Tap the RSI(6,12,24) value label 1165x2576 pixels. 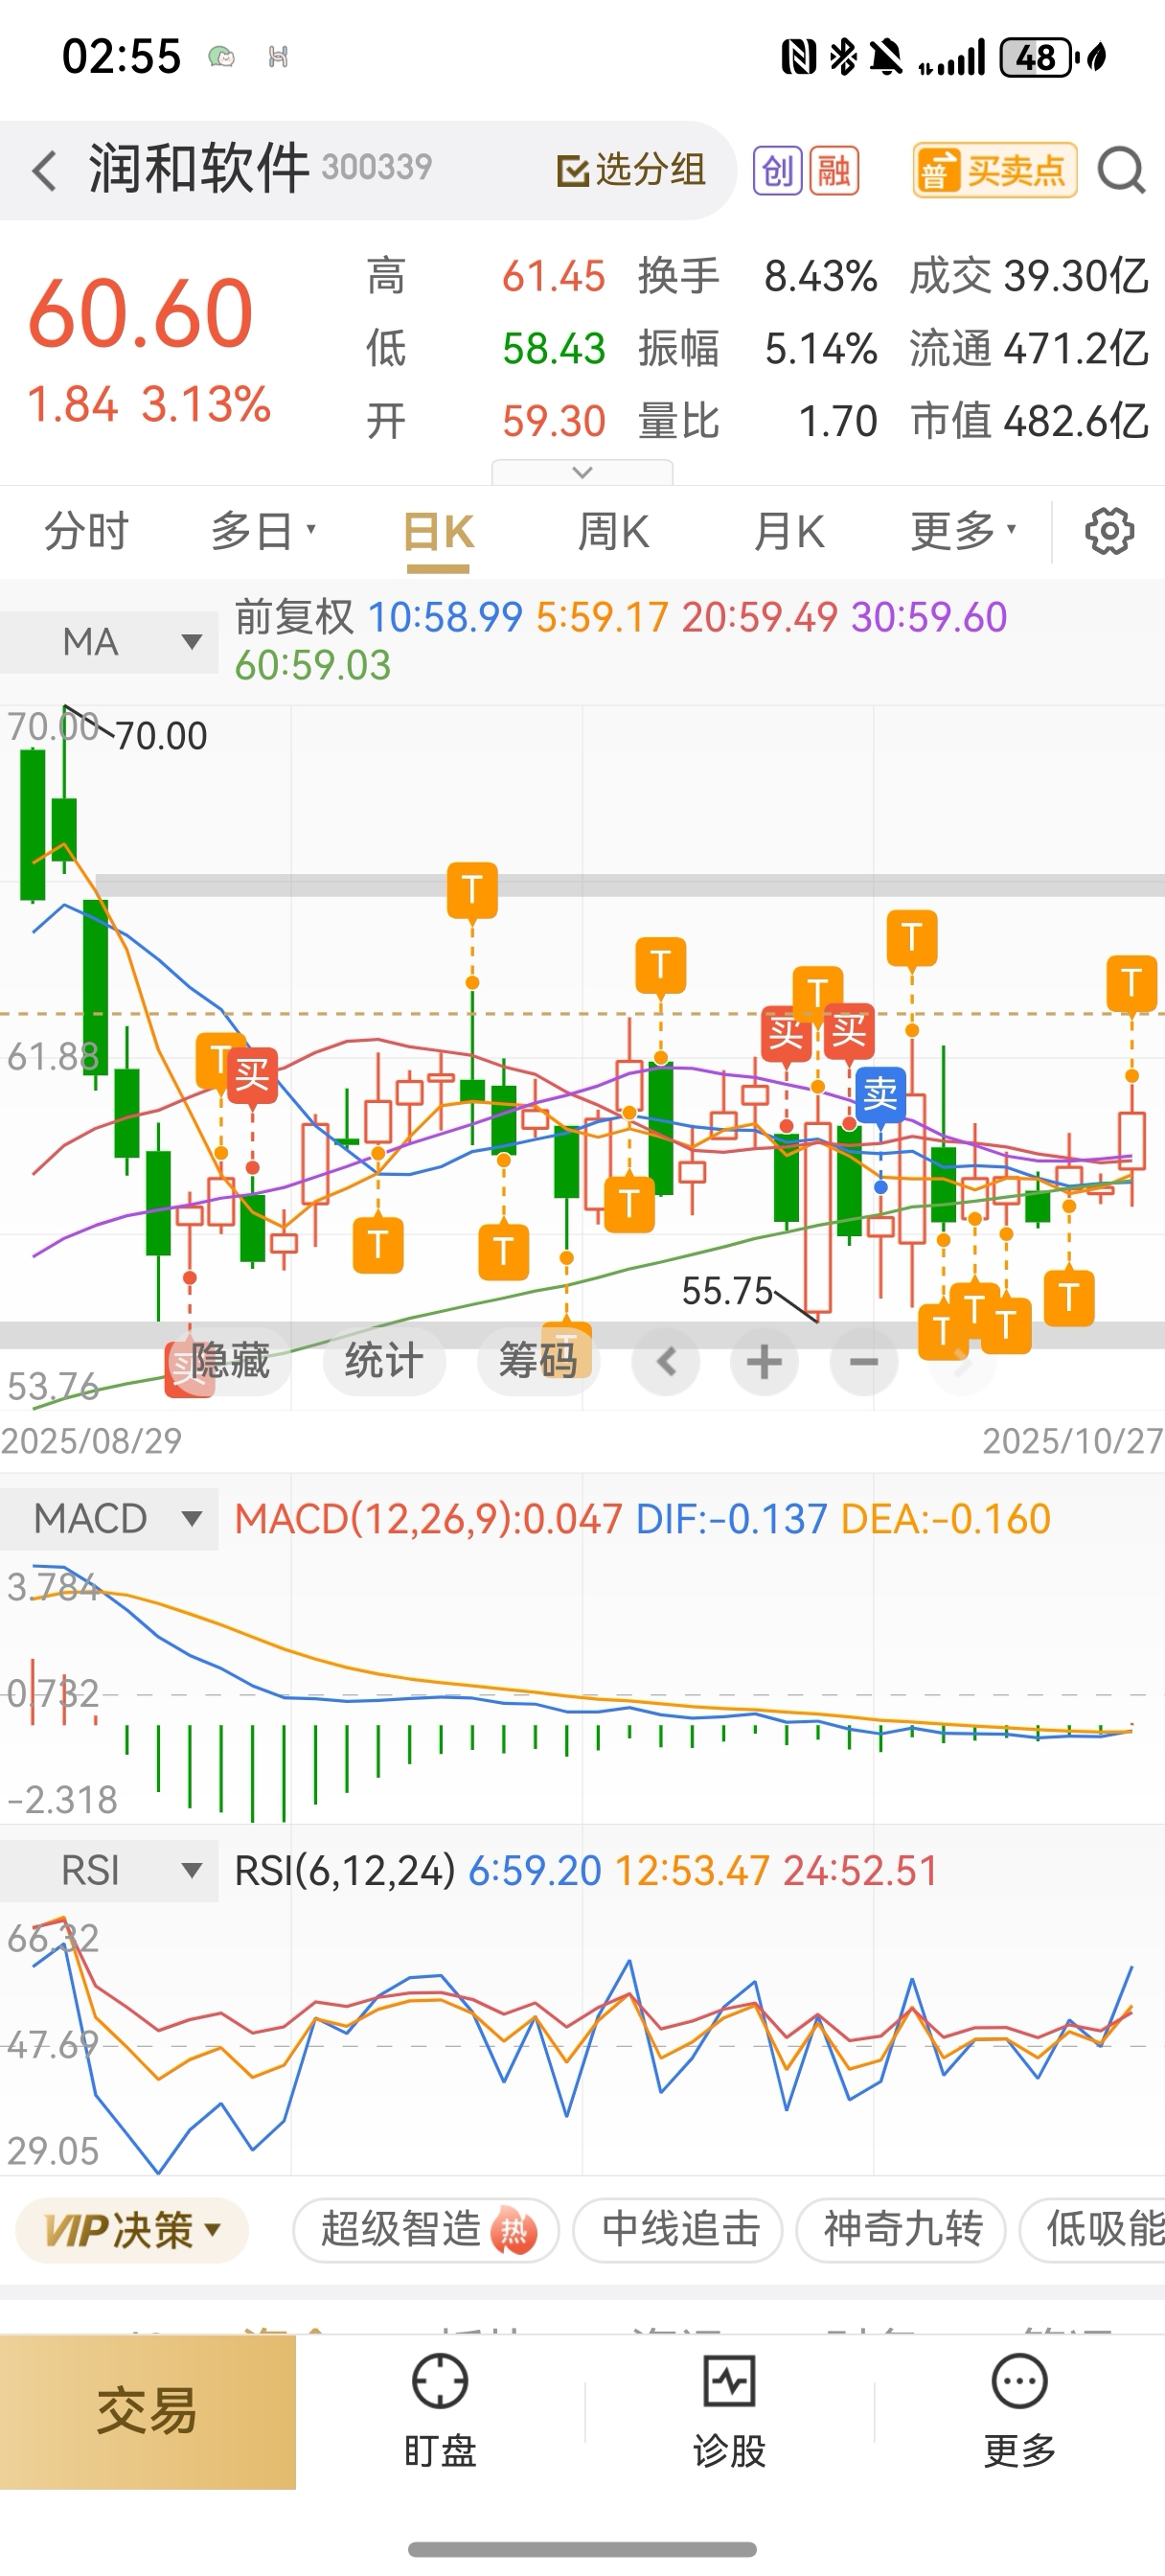345,1870
